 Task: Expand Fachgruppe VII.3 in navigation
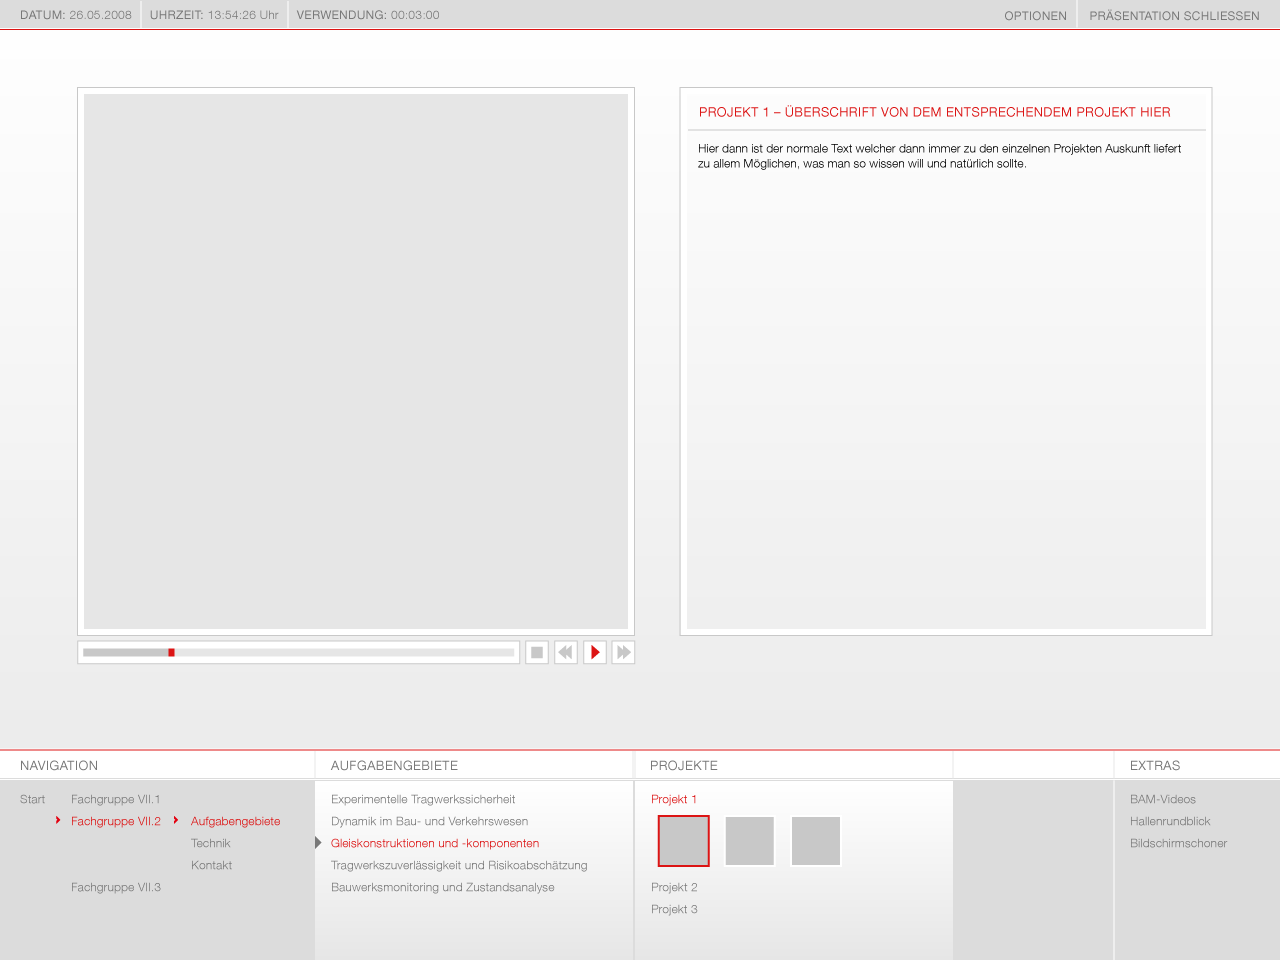[115, 887]
